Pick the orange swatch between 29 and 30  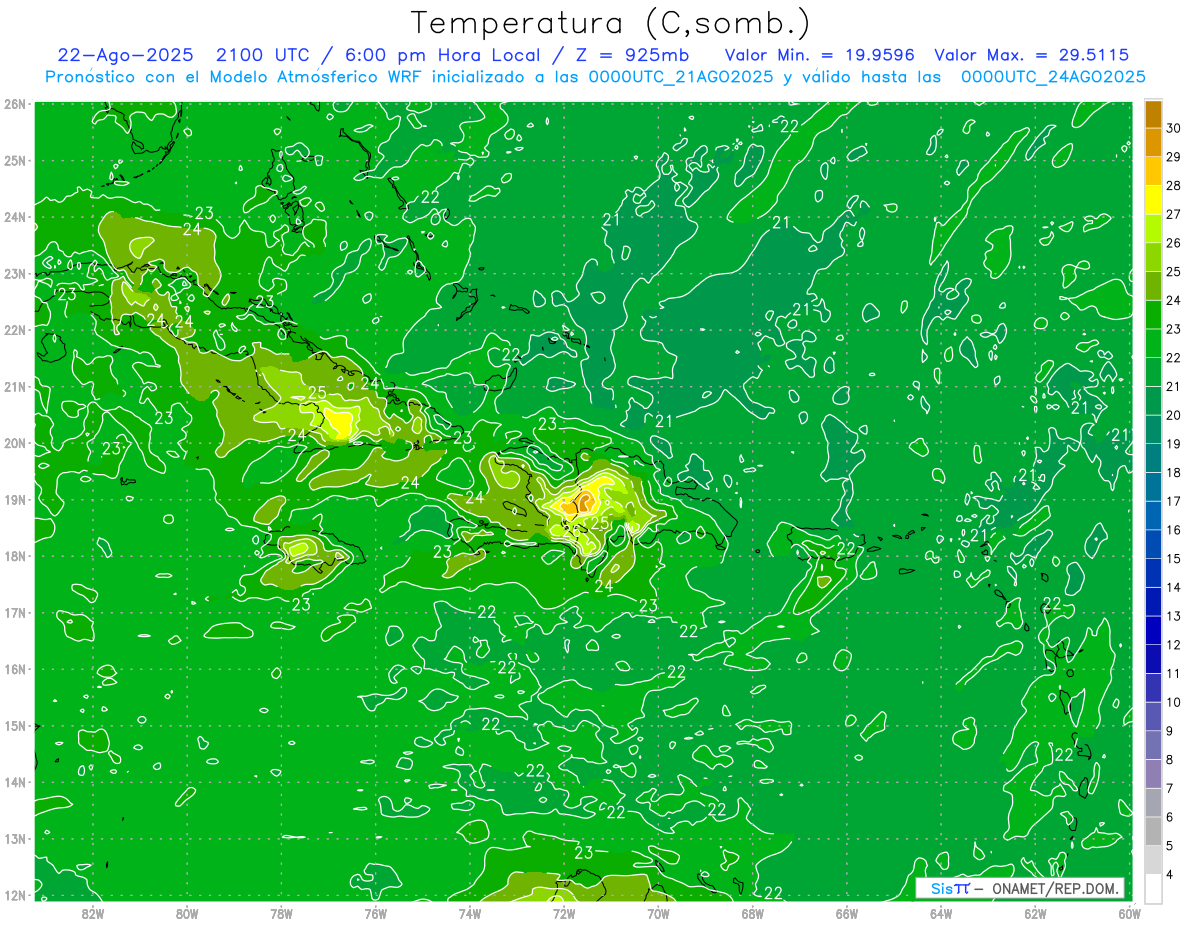pyautogui.click(x=1153, y=142)
